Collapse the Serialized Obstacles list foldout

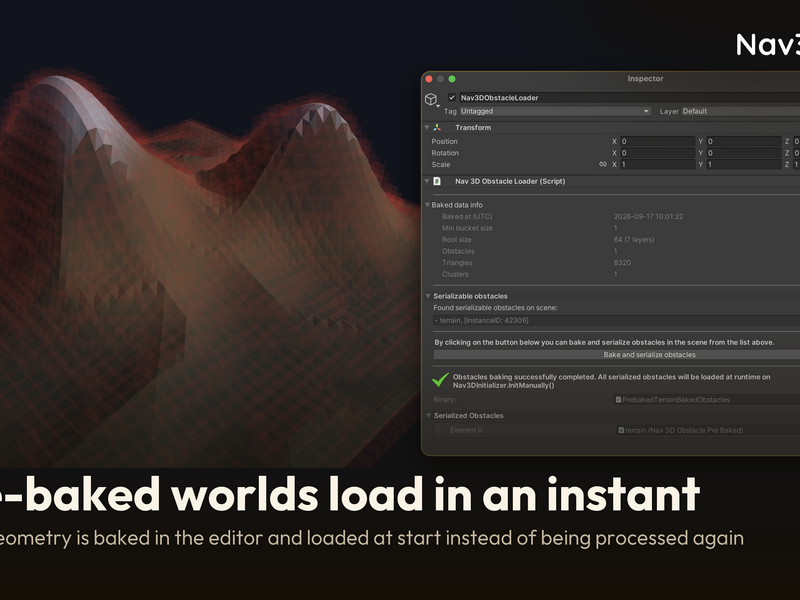(429, 415)
